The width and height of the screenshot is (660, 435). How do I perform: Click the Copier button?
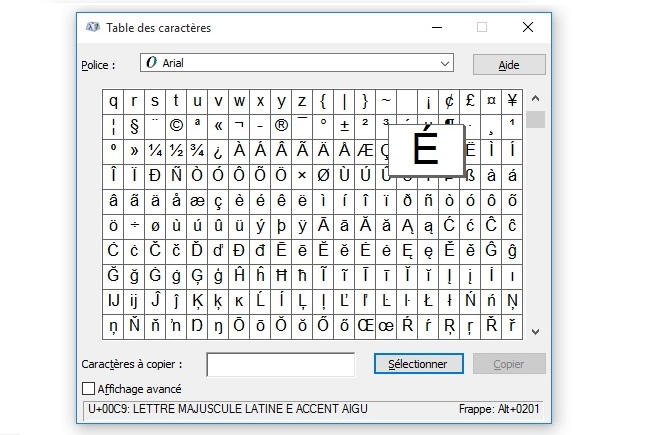tap(508, 364)
